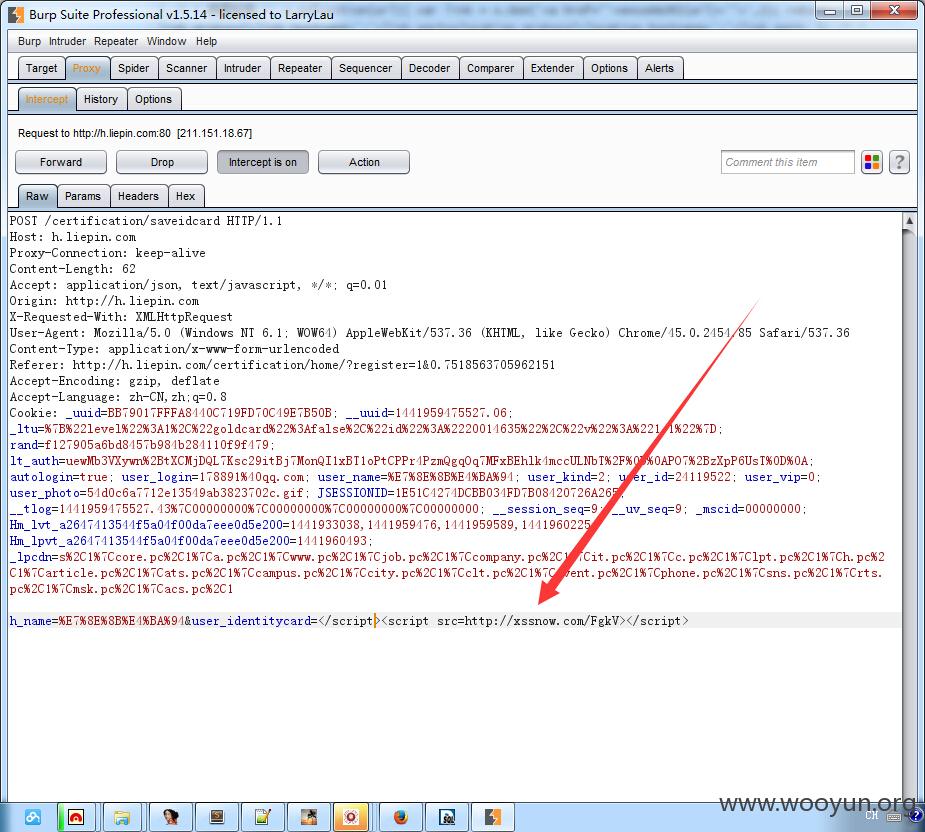Open the Burp menu

29,41
